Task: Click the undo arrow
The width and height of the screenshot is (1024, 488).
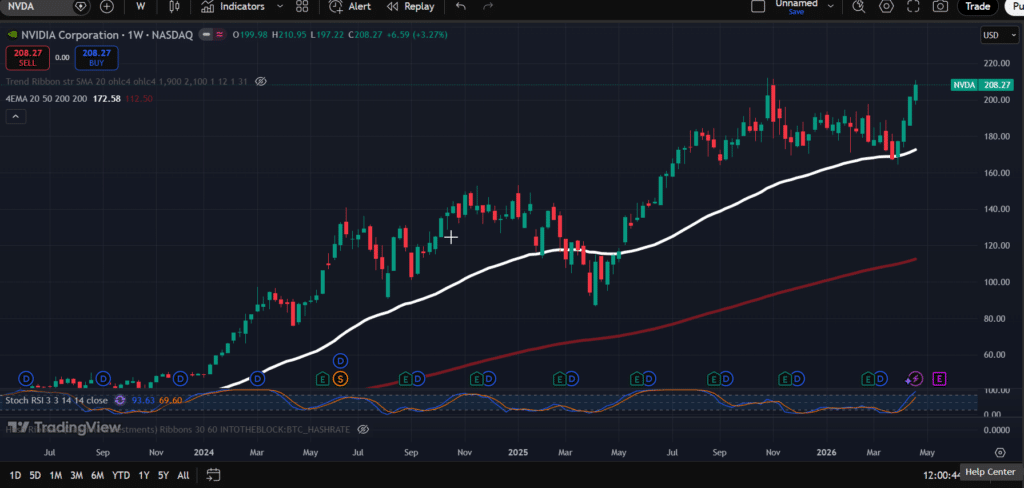Action: click(460, 7)
